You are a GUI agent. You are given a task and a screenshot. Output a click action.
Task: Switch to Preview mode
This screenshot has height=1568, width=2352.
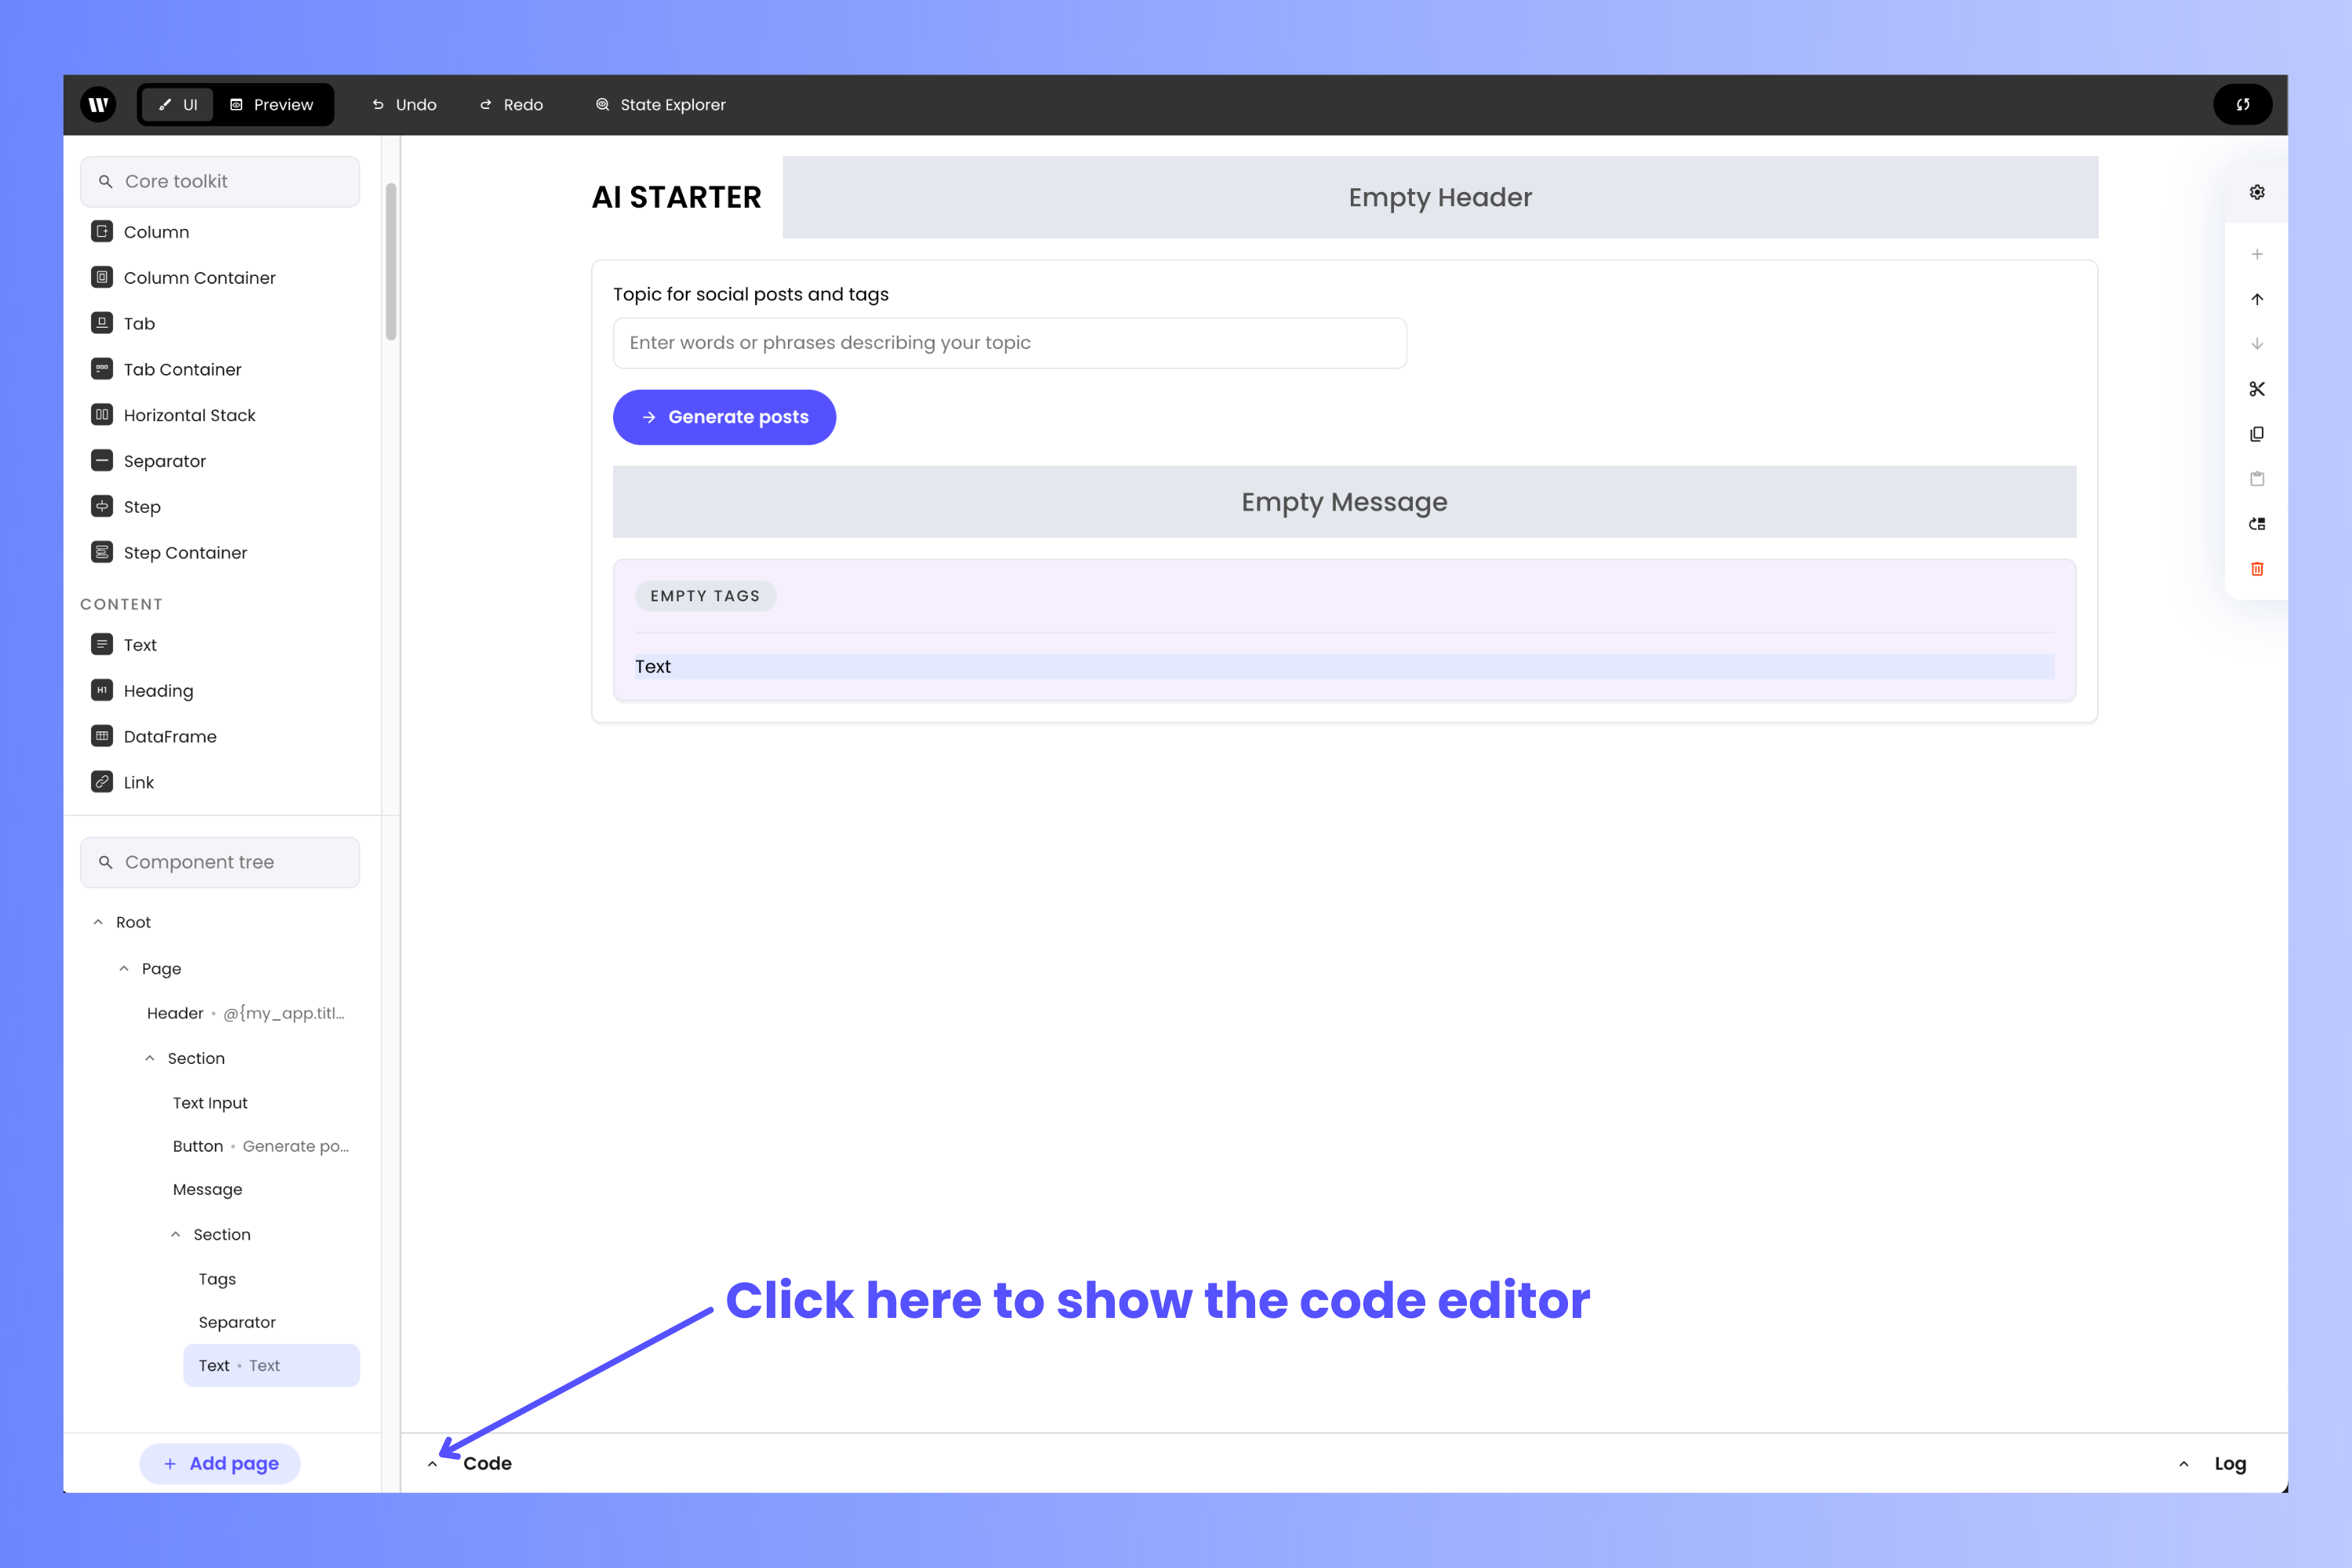point(271,104)
